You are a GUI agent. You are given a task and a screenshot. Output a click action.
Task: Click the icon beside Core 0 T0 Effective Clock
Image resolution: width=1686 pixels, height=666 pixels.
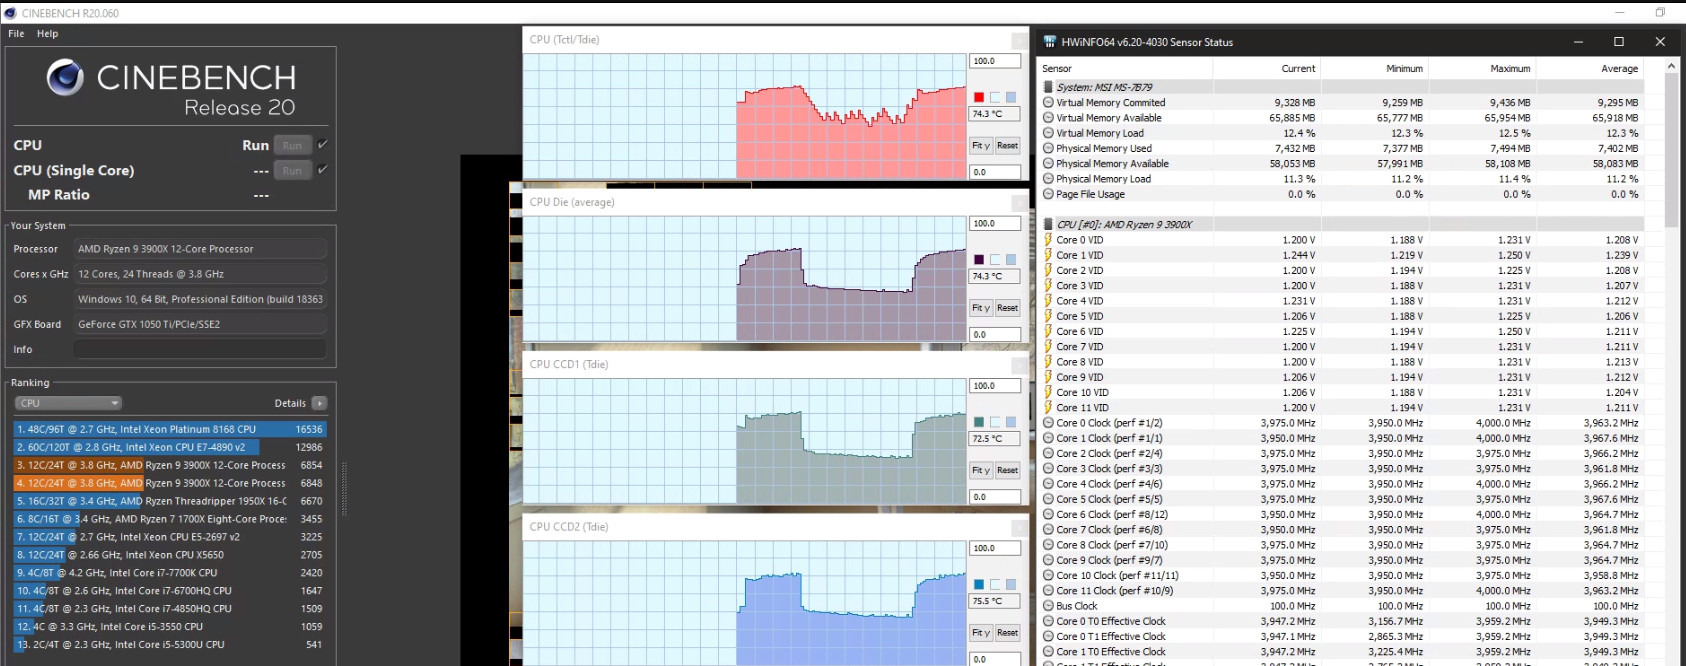(1048, 621)
